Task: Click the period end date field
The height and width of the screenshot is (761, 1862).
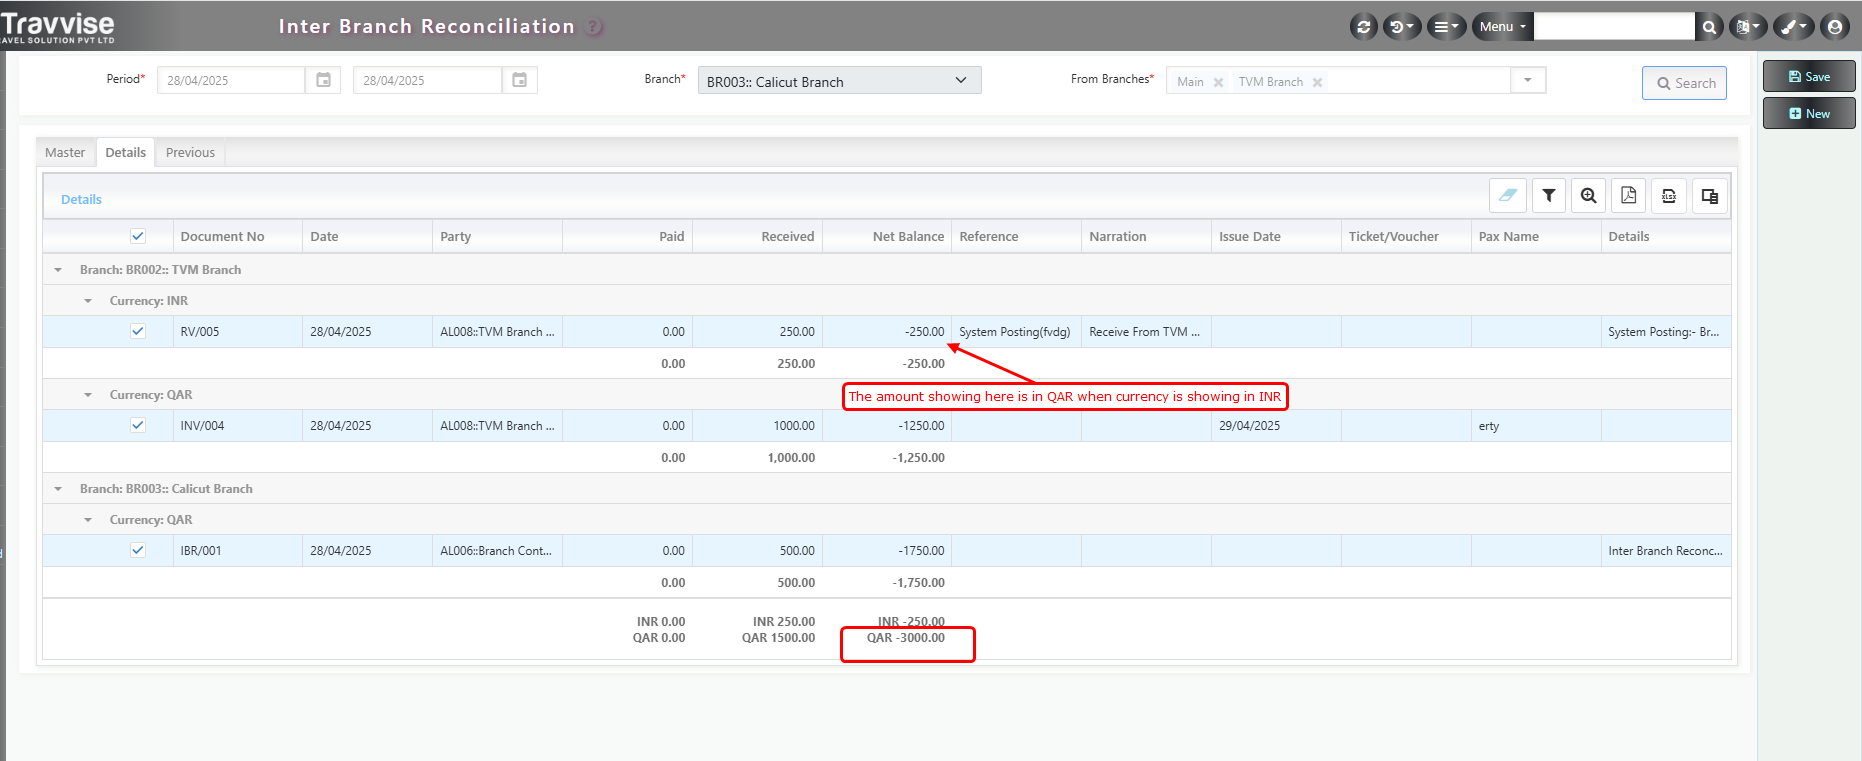Action: [427, 80]
